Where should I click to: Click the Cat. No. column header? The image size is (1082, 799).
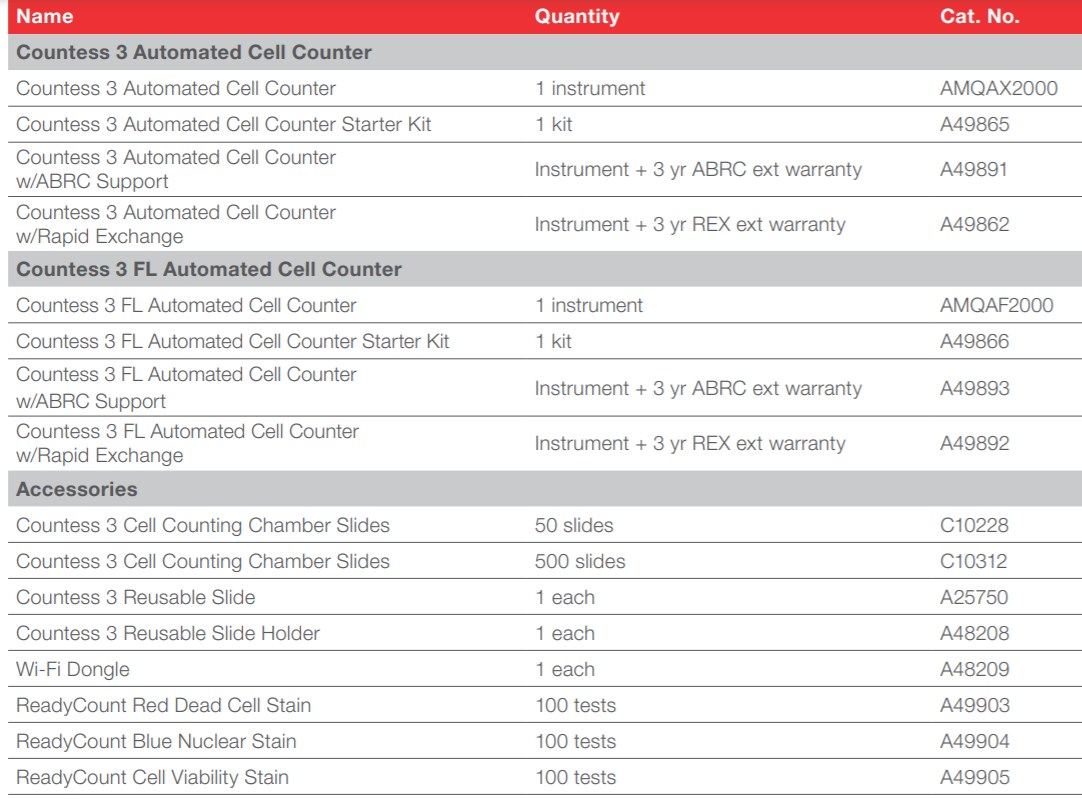click(979, 16)
